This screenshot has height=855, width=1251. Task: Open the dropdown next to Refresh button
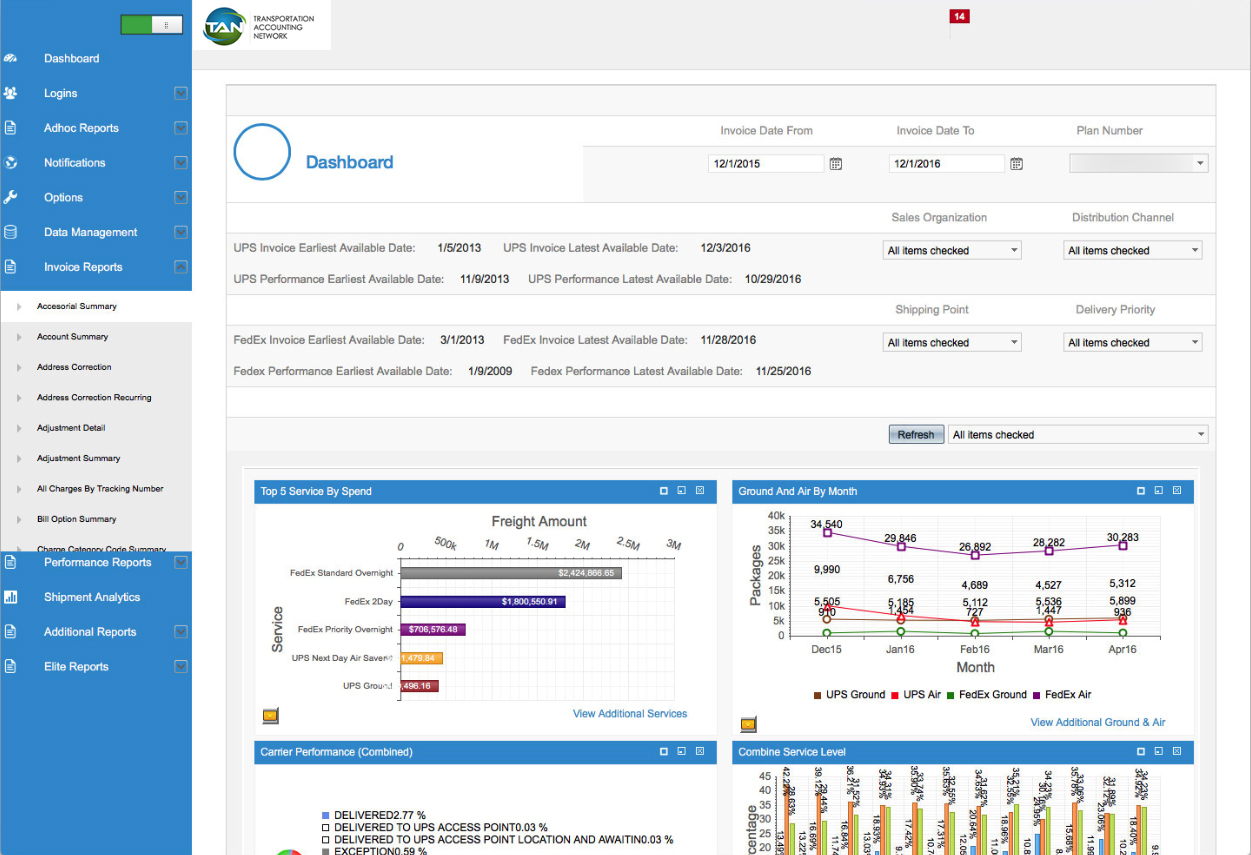(1078, 435)
